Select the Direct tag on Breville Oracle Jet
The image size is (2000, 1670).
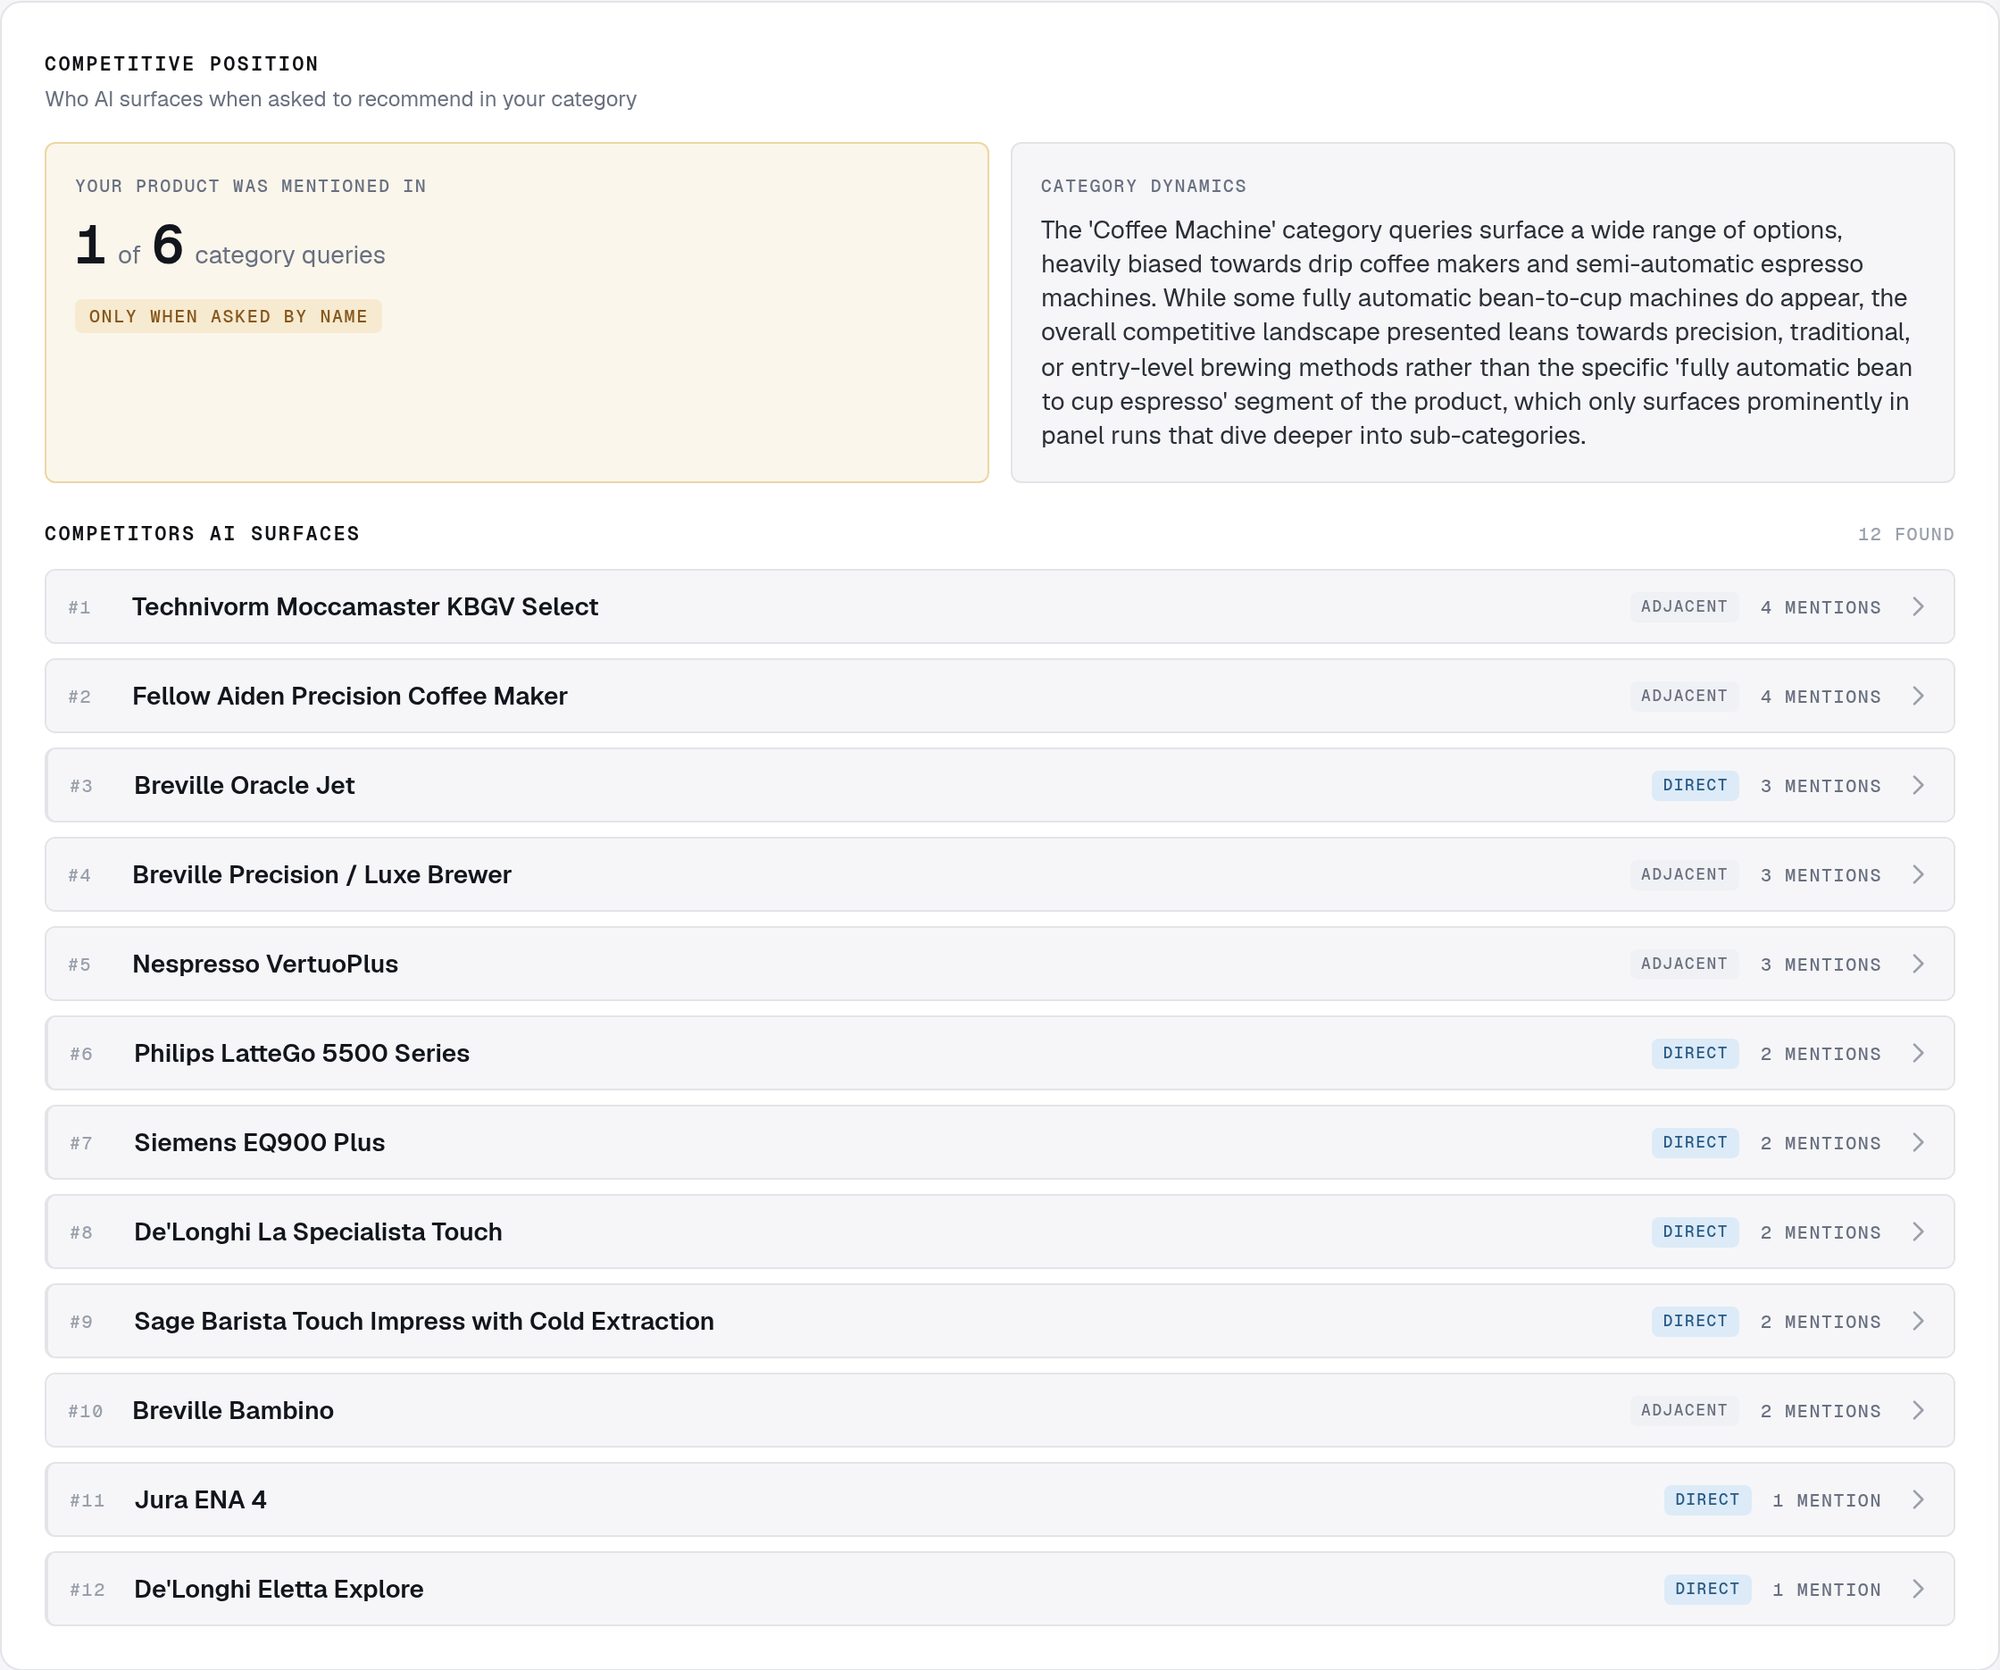pyautogui.click(x=1695, y=785)
